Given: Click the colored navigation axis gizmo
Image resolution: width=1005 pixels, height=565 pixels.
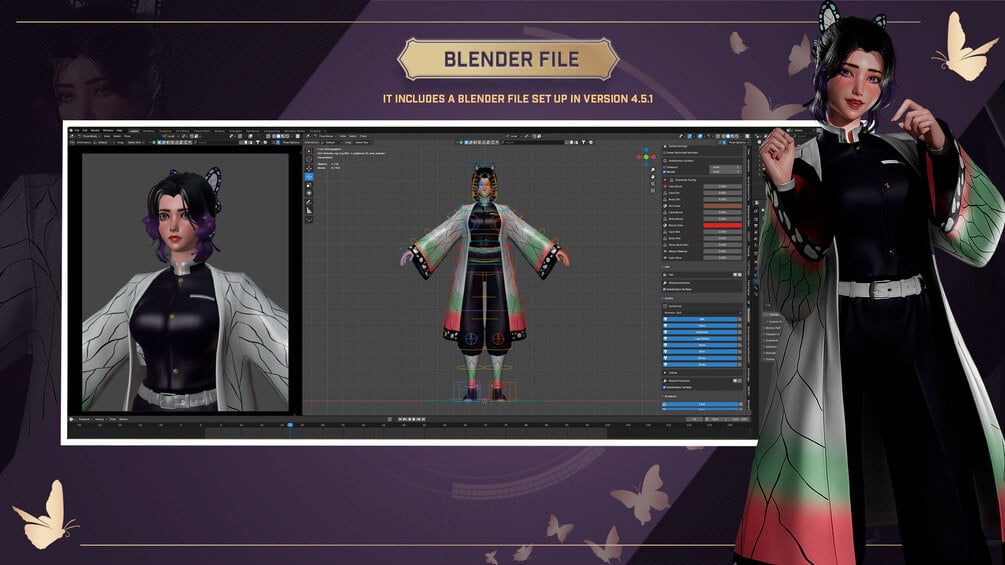Looking at the screenshot, I should click(x=646, y=156).
